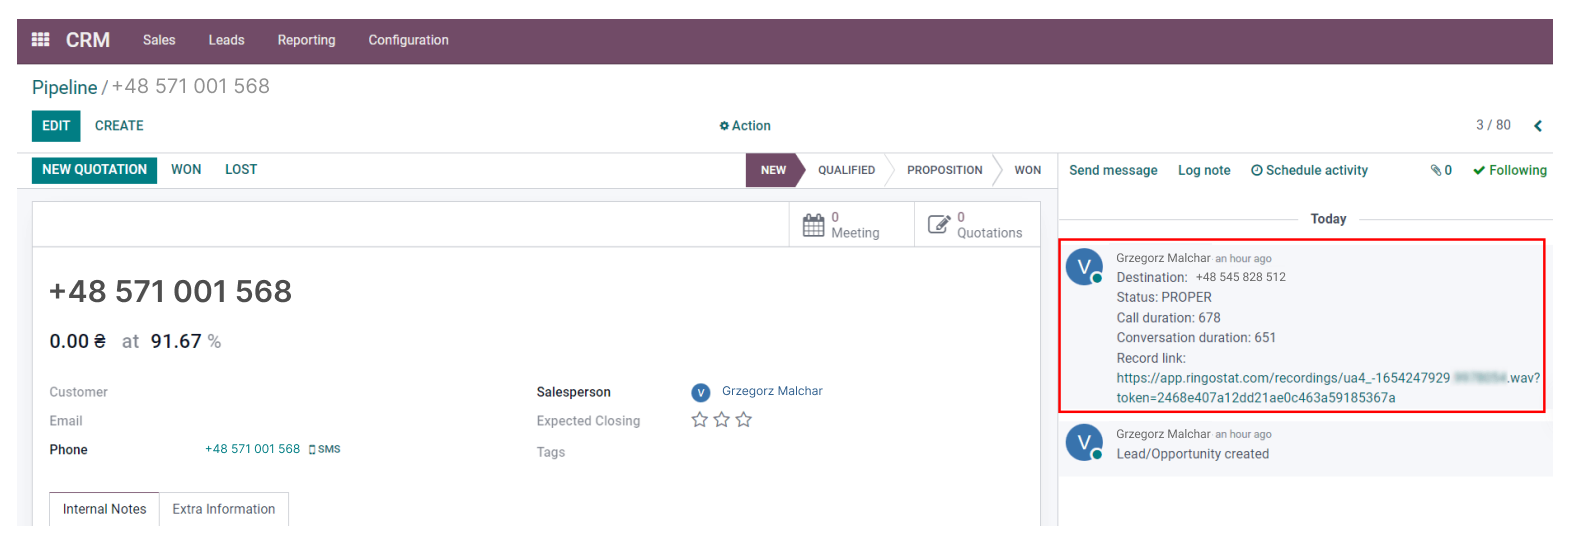Click the Status: PROPER line

pos(1164,297)
